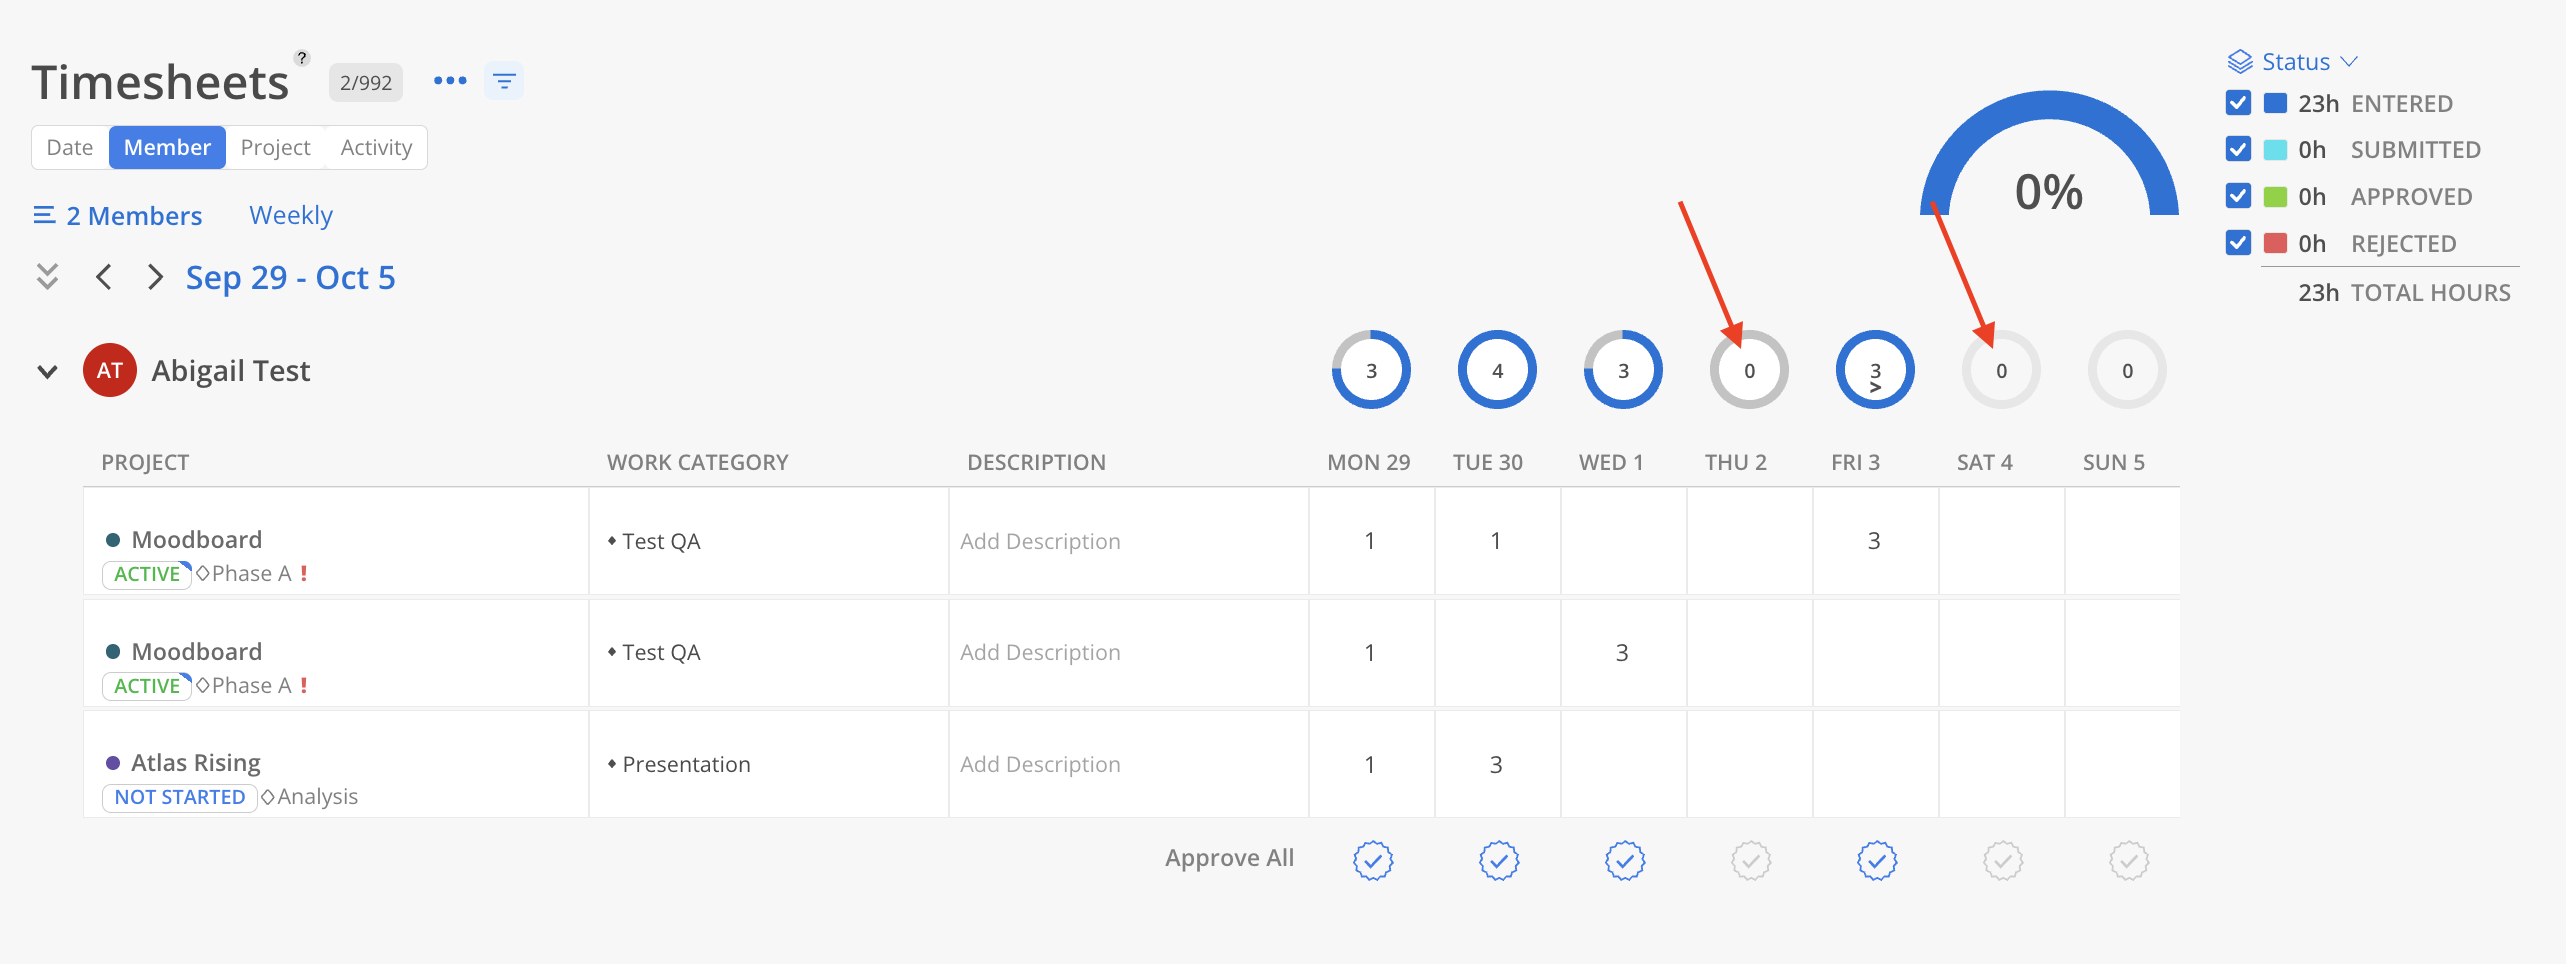Click the green APPROVED color swatch

point(2275,196)
